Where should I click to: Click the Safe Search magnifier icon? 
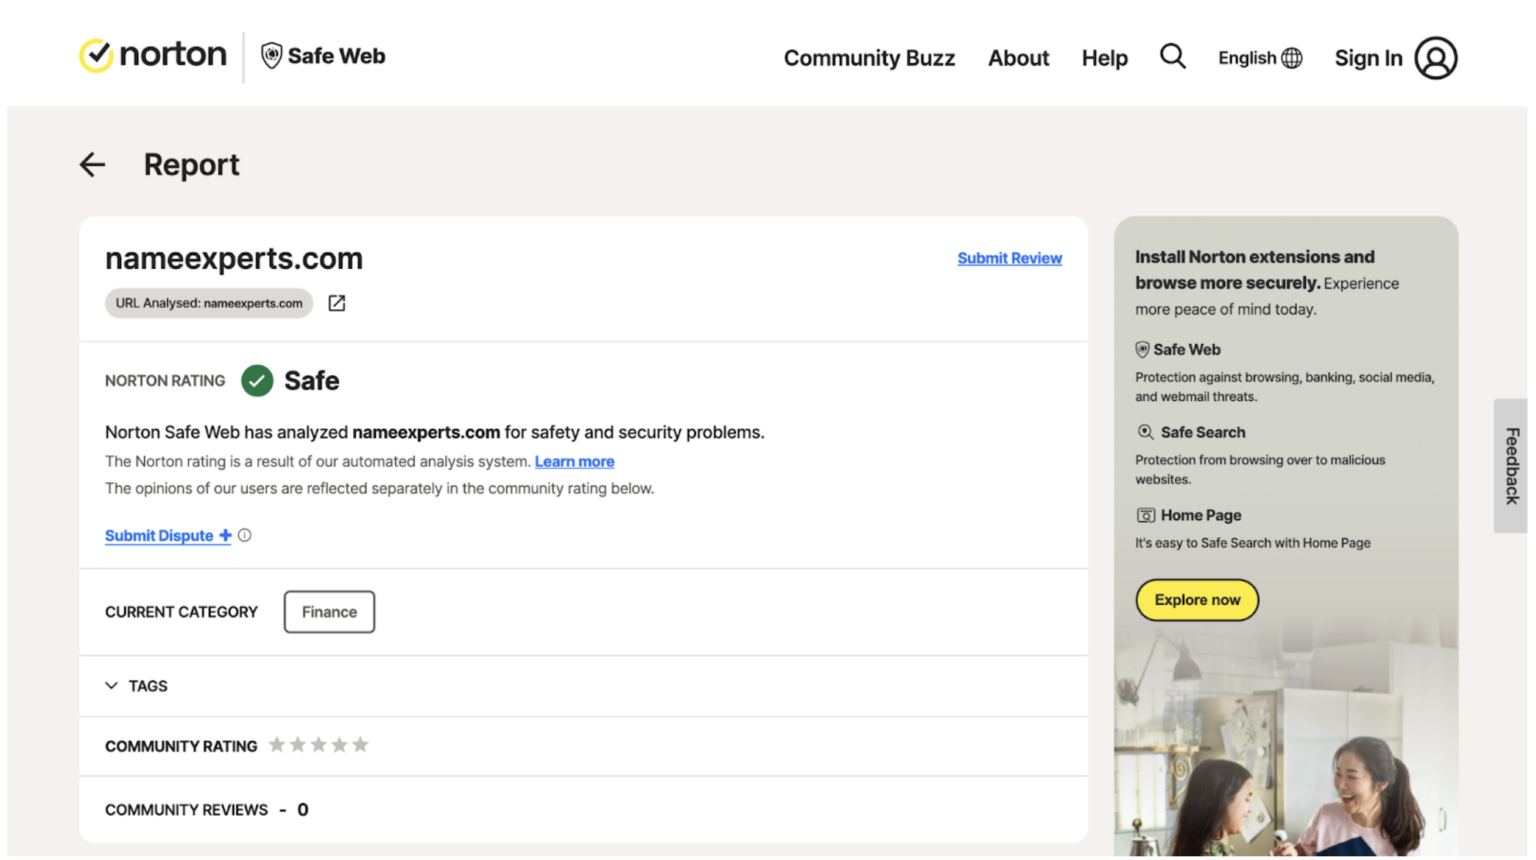tap(1145, 432)
